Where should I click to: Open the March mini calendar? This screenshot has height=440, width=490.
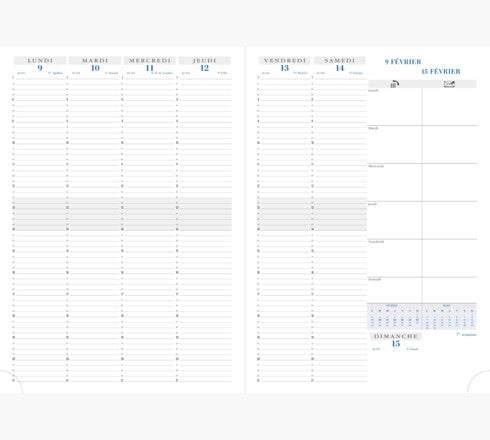(449, 316)
